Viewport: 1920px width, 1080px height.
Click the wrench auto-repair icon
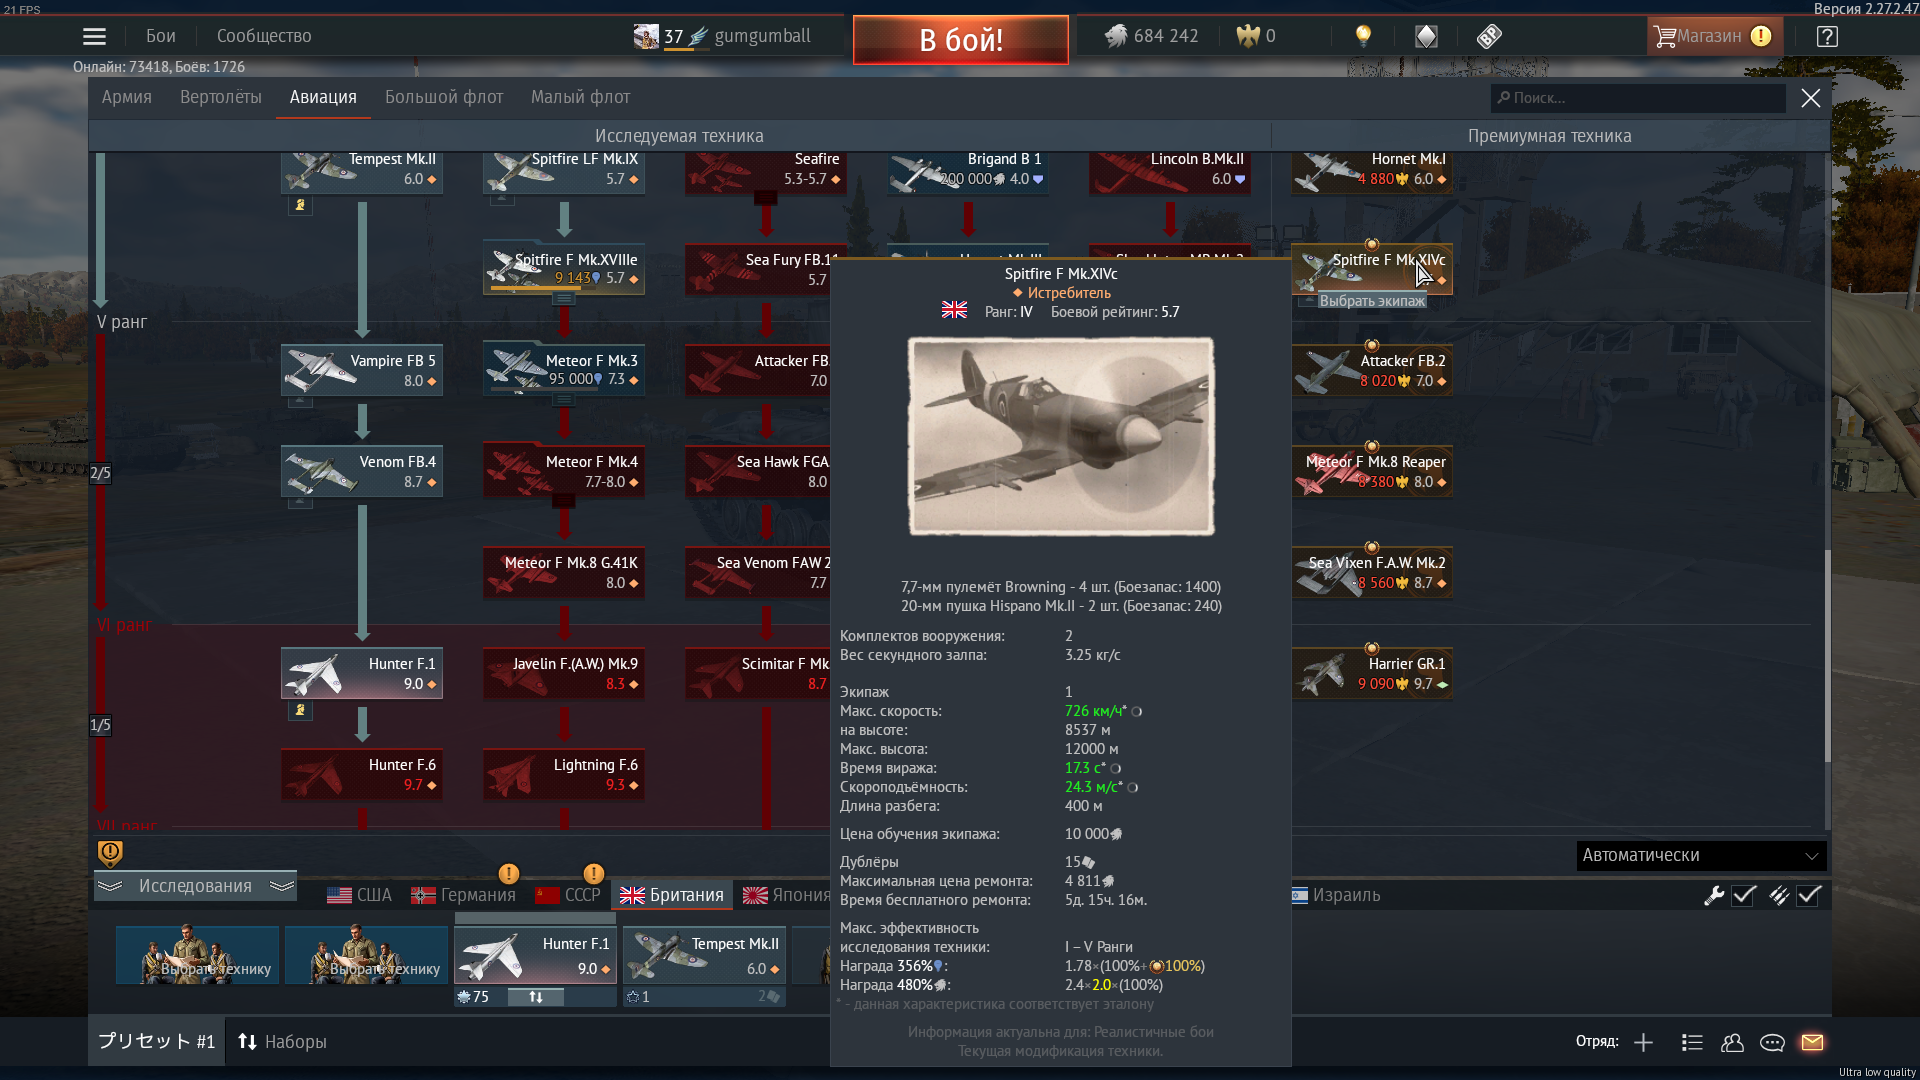click(1714, 896)
